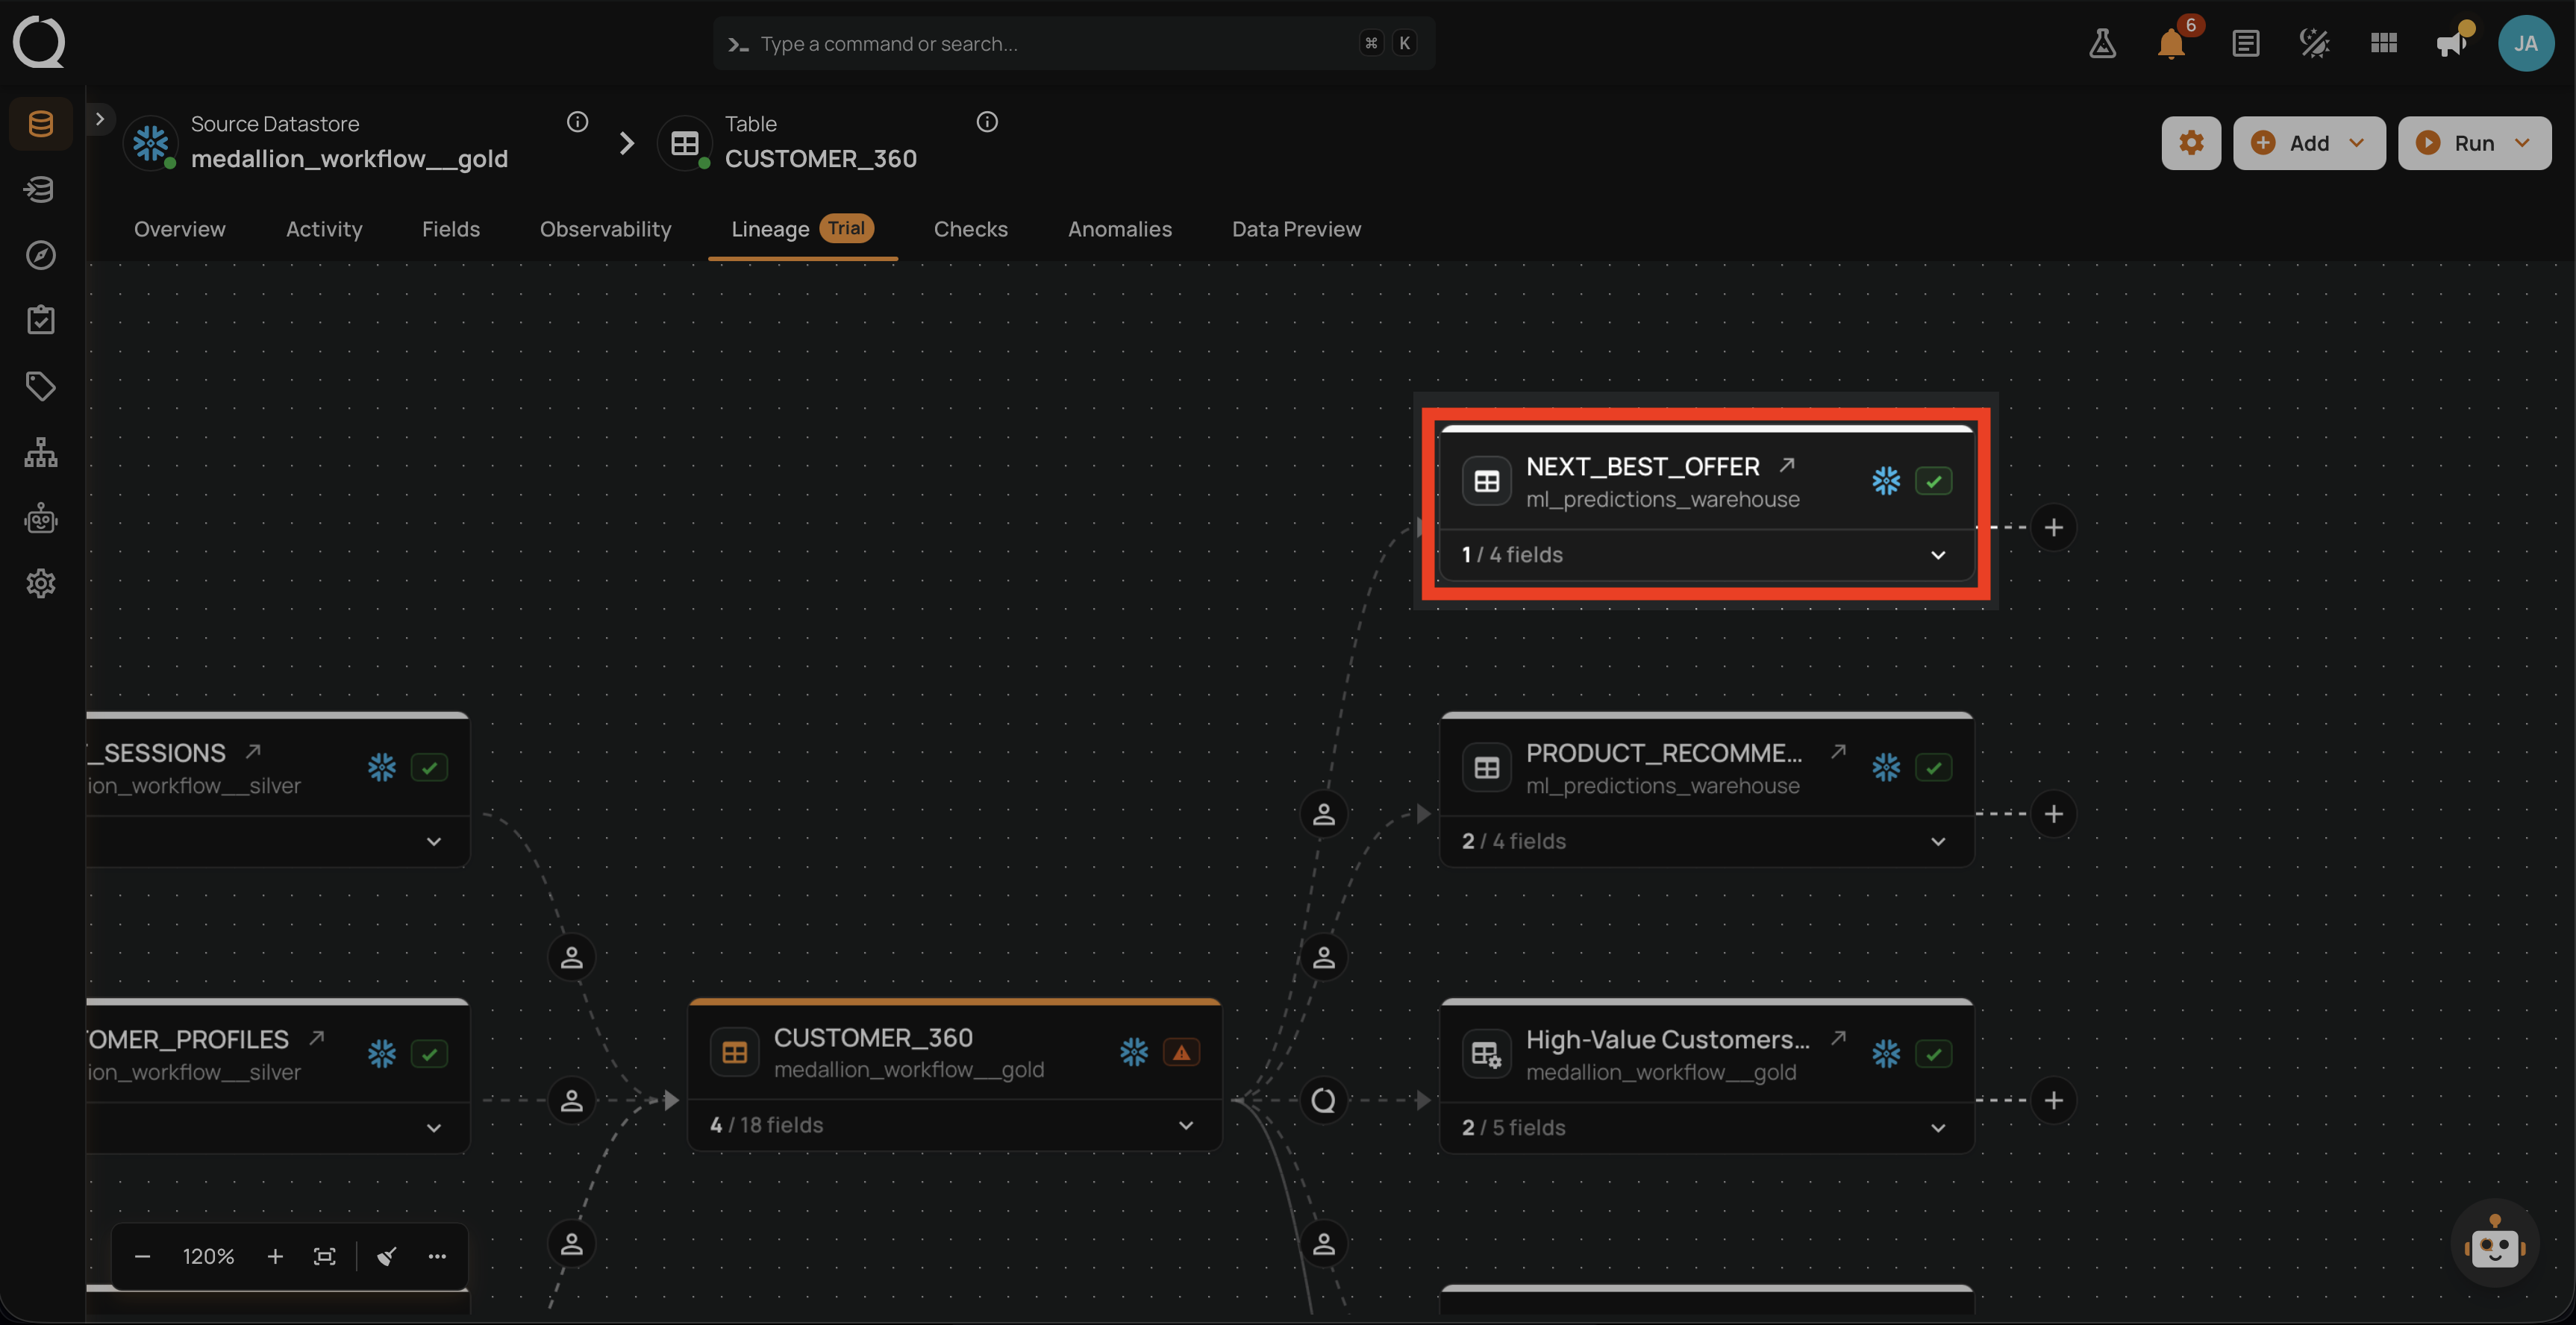2576x1325 pixels.
Task: Zoom out with the minus button
Action: (x=142, y=1256)
